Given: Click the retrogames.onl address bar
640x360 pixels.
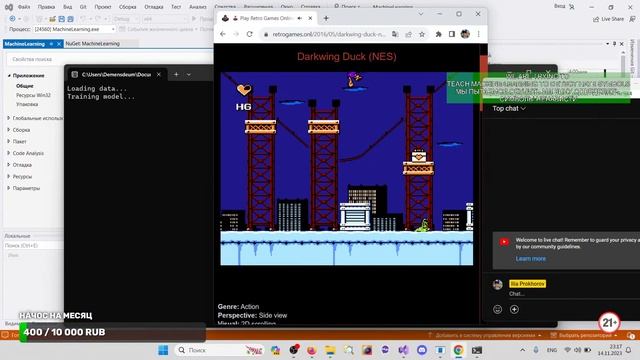Looking at the screenshot, I should point(329,34).
